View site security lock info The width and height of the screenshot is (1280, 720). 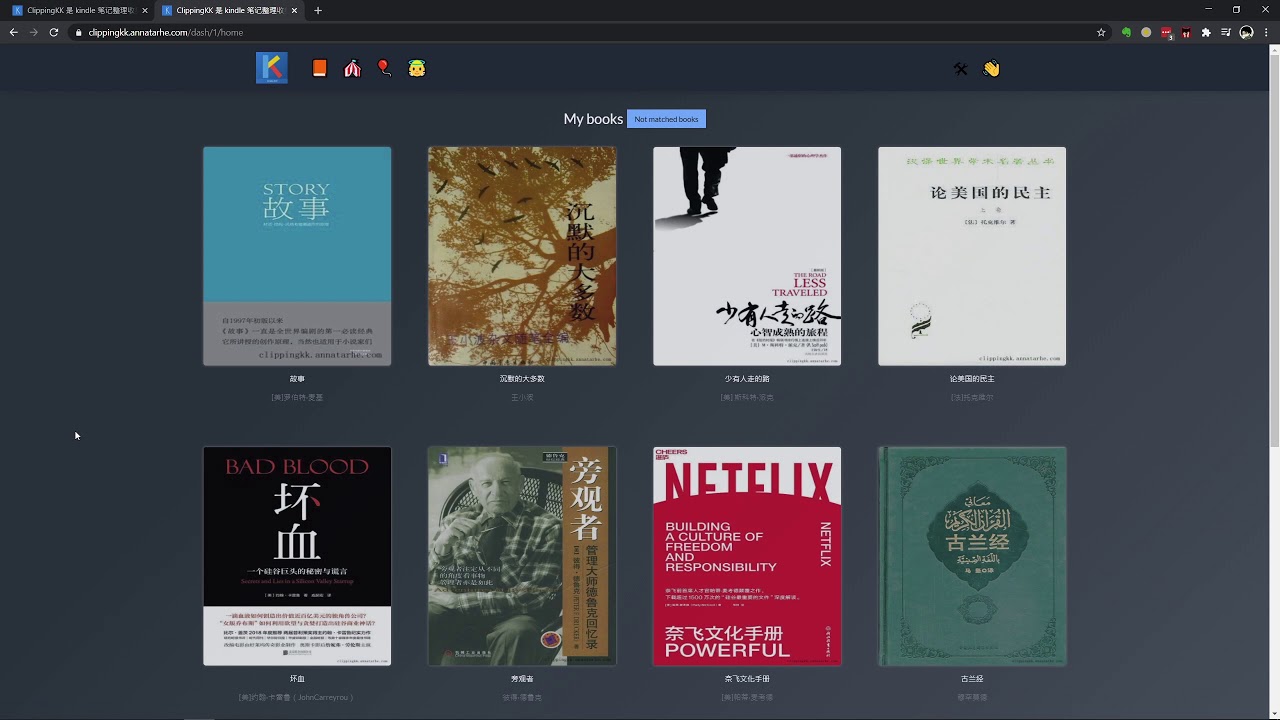79,32
